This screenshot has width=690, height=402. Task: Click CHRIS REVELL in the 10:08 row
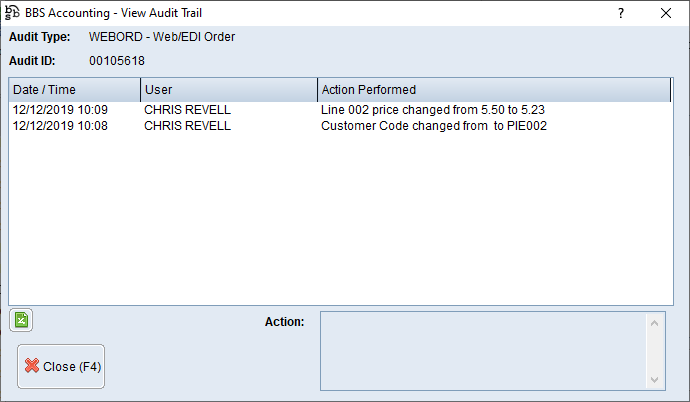[x=187, y=126]
